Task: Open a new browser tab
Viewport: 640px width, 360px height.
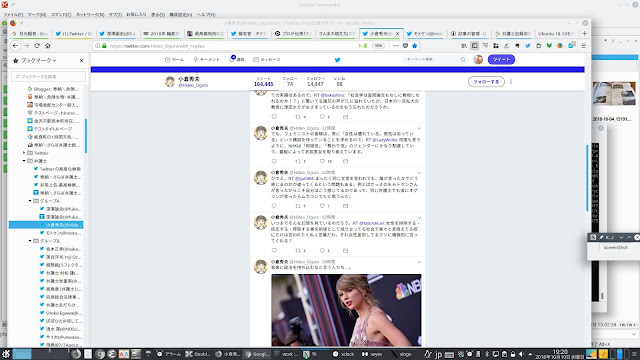Action: click(x=584, y=33)
